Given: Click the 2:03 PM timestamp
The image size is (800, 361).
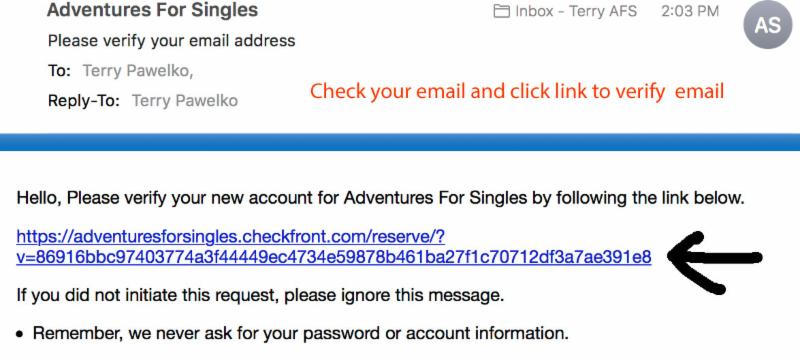Looking at the screenshot, I should click(x=690, y=11).
